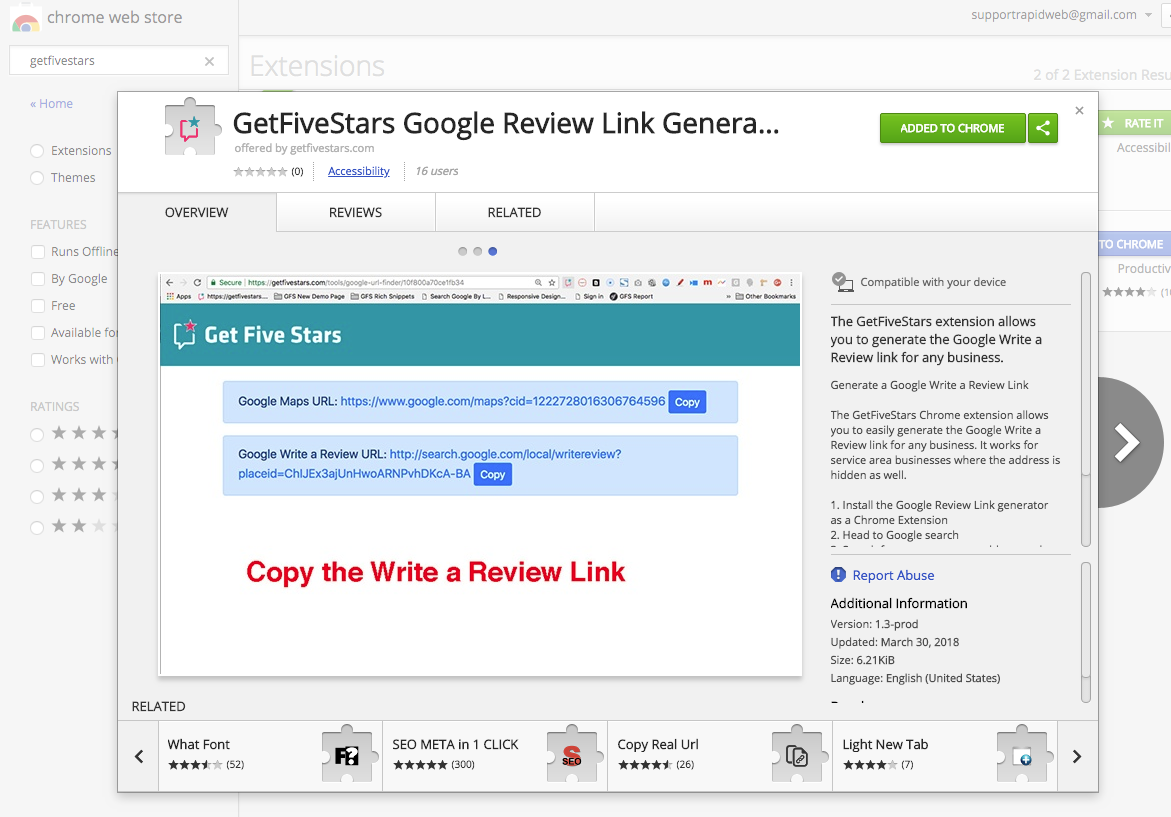Click the Report Abuse exclamation icon
This screenshot has width=1171, height=817.
pyautogui.click(x=838, y=574)
